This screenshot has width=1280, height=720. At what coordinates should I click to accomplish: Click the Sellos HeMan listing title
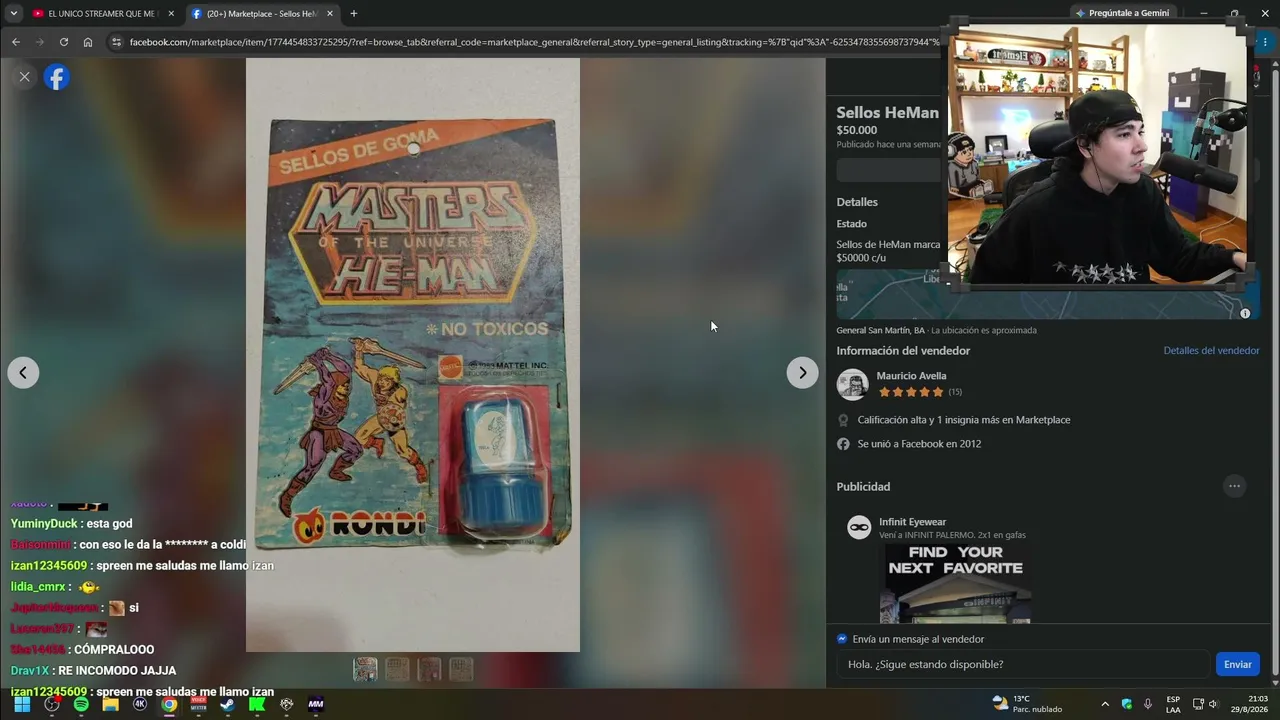coord(888,113)
